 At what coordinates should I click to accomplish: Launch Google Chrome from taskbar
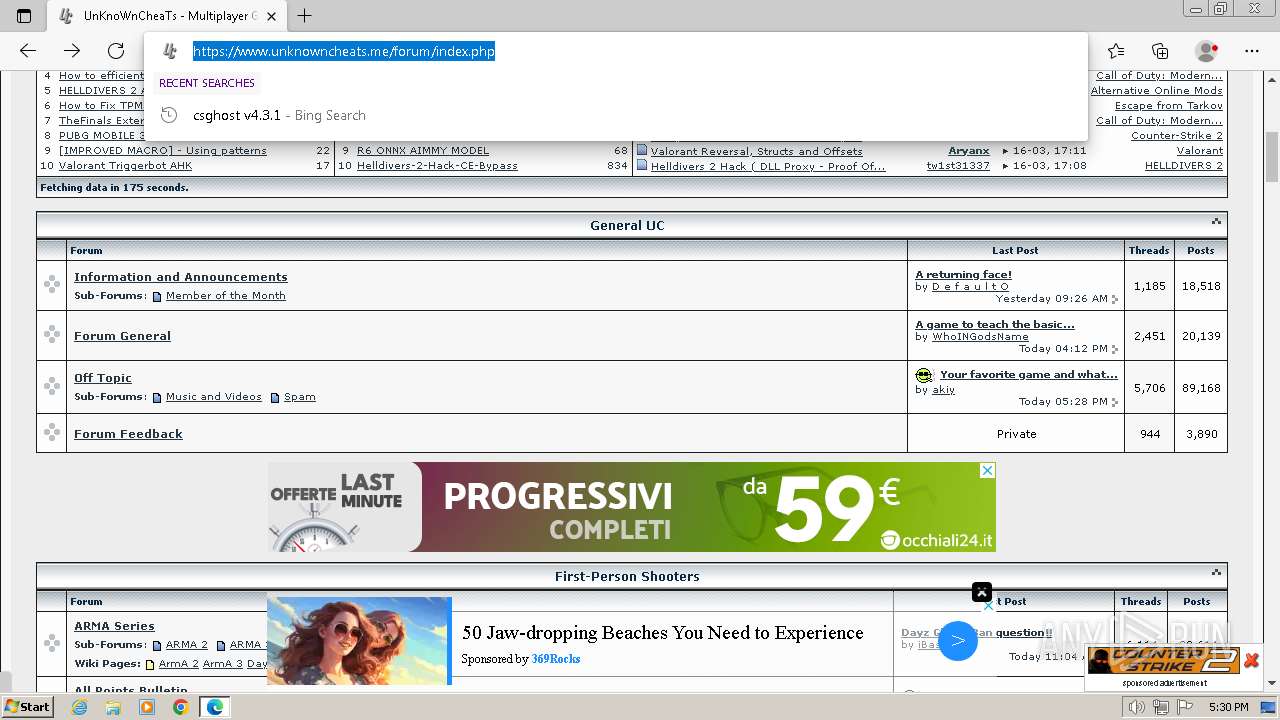pos(180,707)
